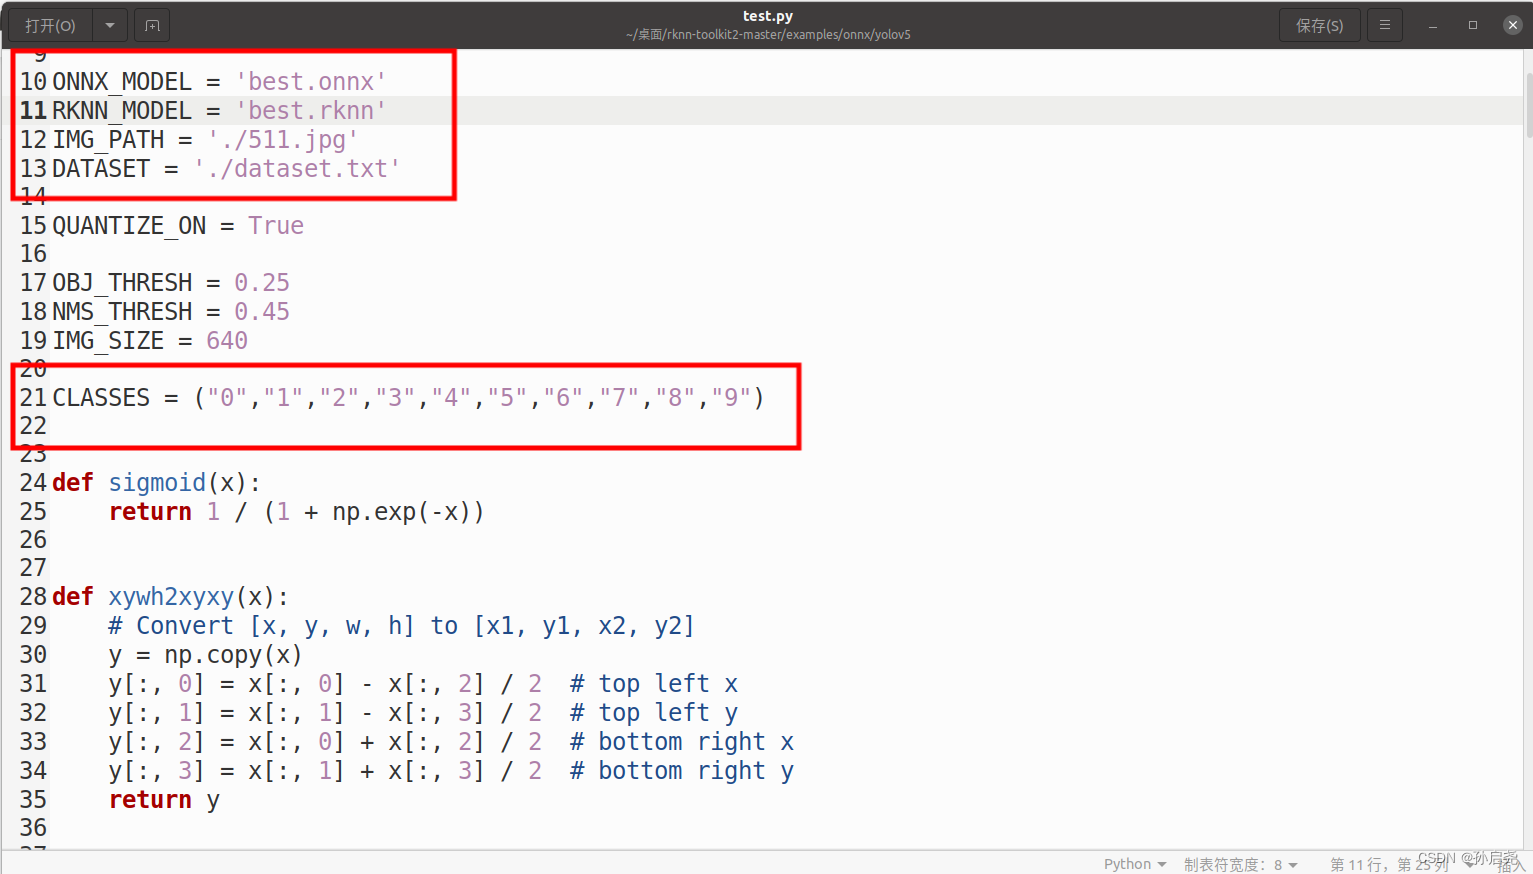The image size is (1533, 874).
Task: Open the Python language selector in status bar
Action: [1135, 864]
